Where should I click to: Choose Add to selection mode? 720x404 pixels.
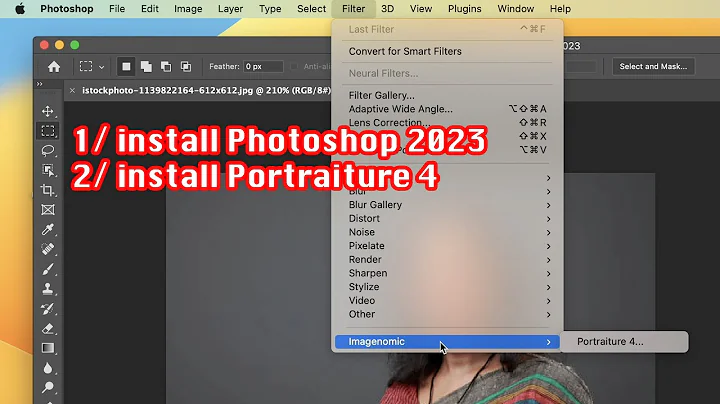click(x=146, y=67)
